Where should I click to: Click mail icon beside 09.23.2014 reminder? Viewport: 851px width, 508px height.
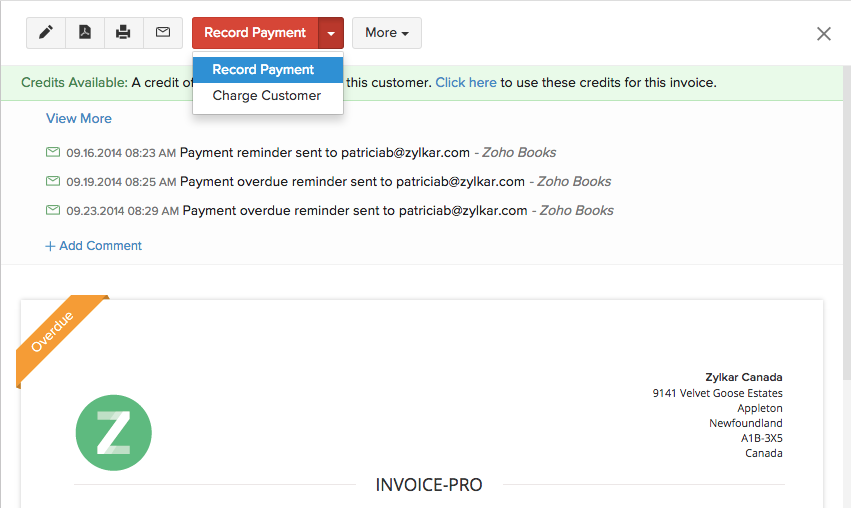pos(53,210)
